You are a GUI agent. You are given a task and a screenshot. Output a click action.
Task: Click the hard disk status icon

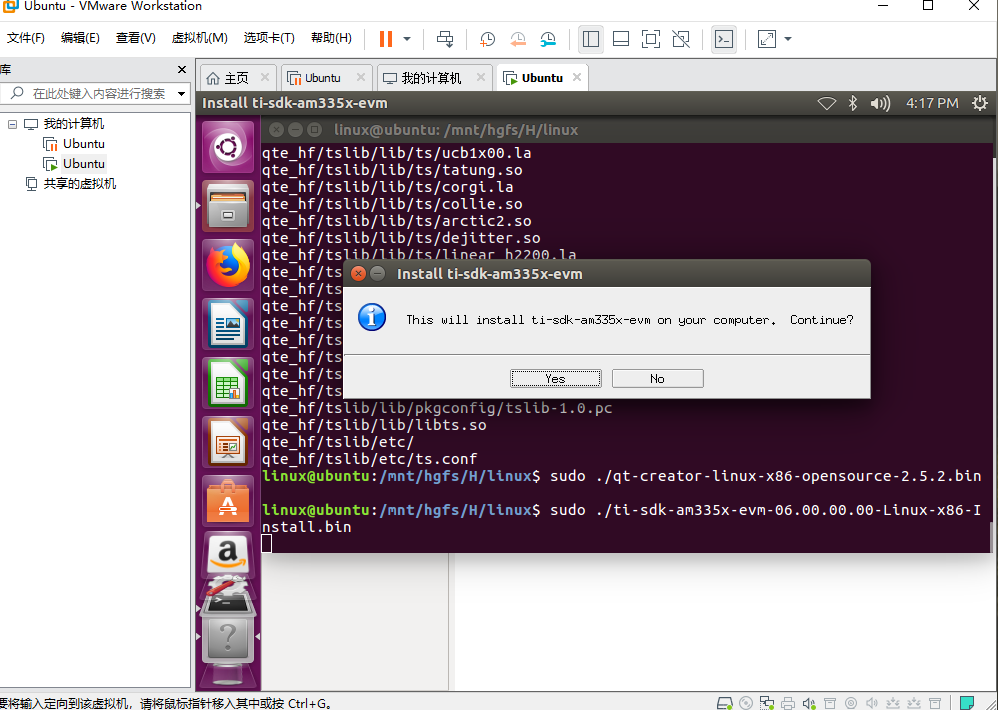click(x=725, y=703)
